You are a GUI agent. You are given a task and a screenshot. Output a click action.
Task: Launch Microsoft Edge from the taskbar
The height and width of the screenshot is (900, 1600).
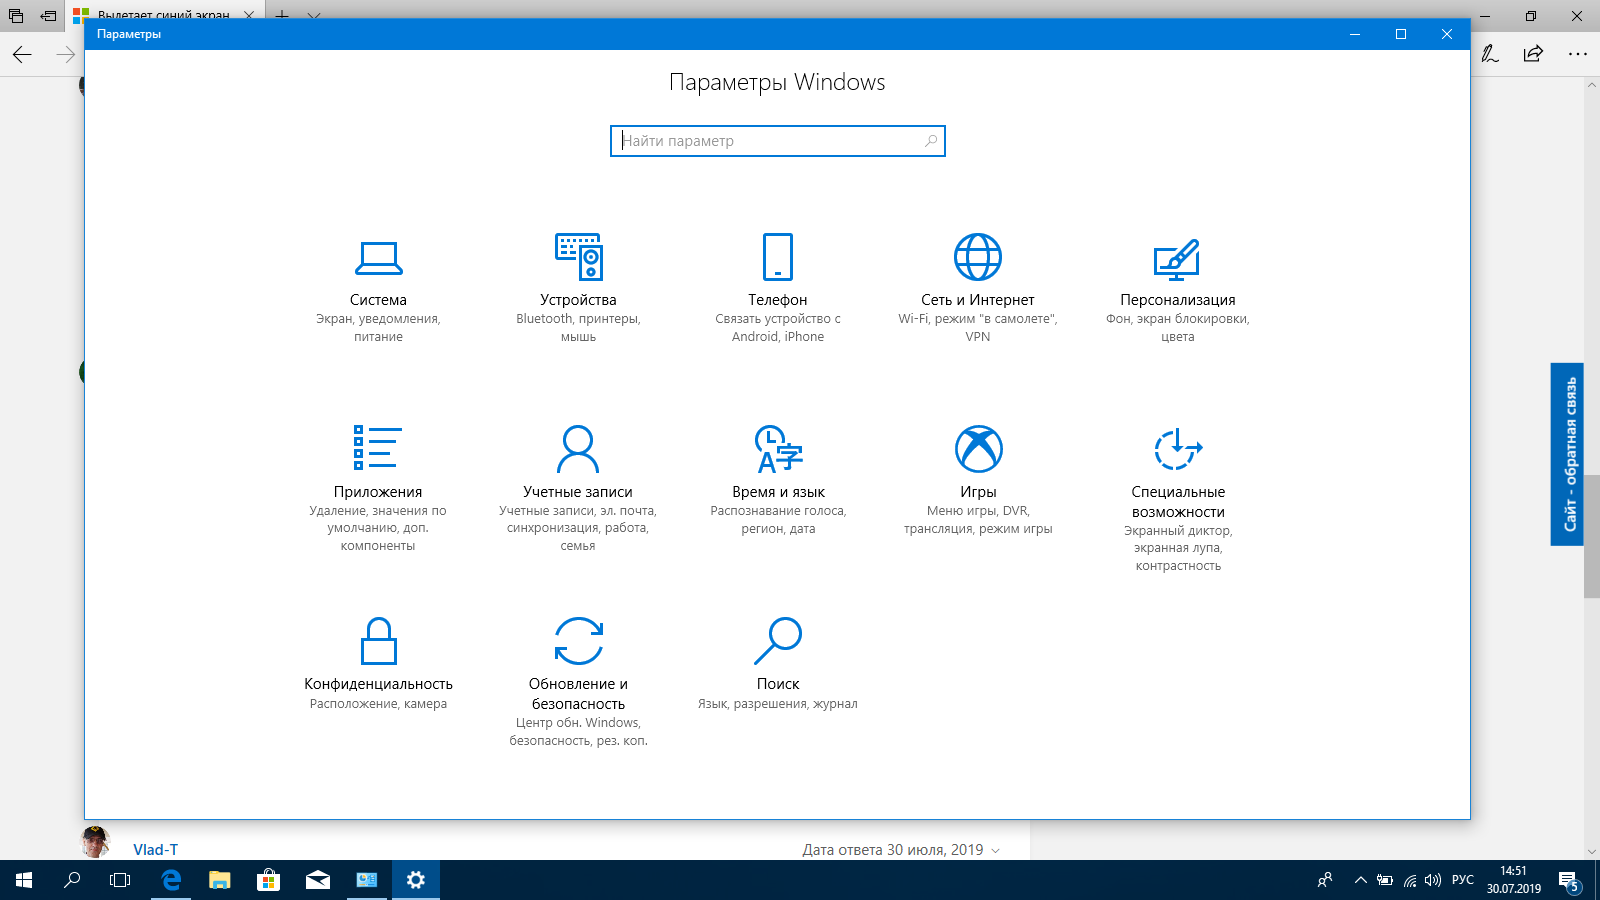pos(171,880)
